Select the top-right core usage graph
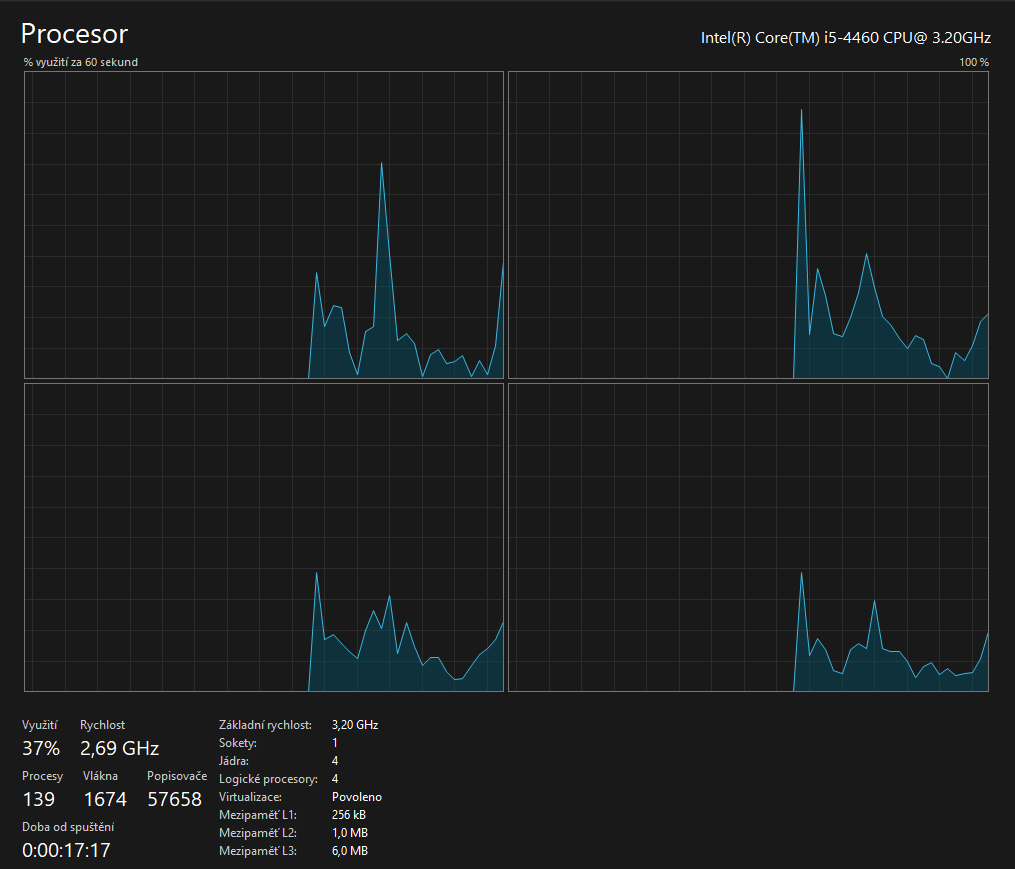Image resolution: width=1015 pixels, height=869 pixels. tap(748, 225)
